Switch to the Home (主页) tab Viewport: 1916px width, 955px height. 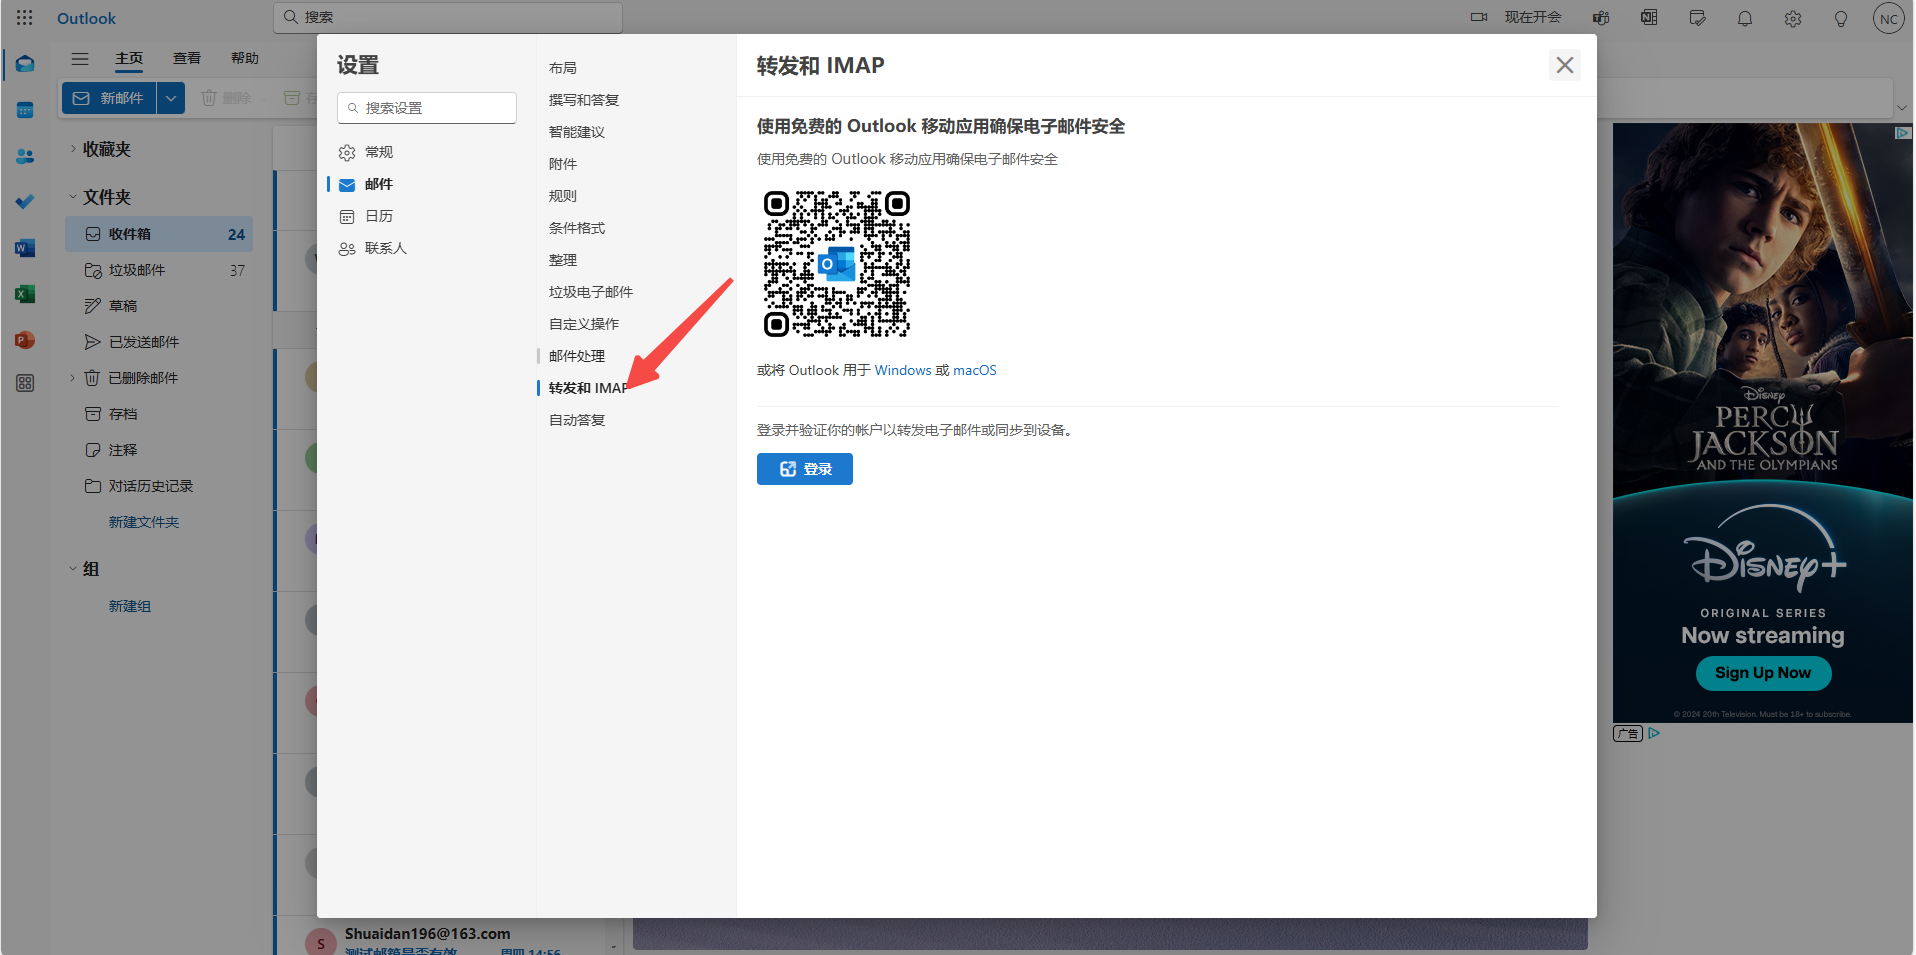[129, 58]
